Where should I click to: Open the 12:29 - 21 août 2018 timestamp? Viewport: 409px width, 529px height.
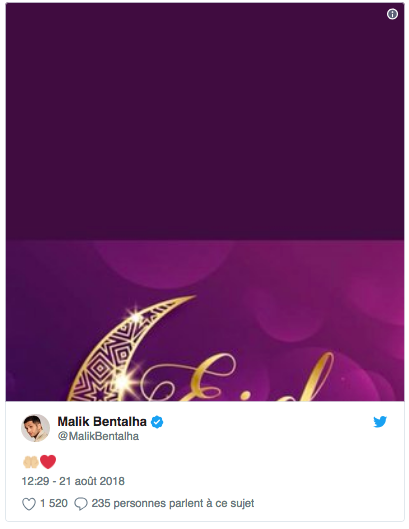(73, 481)
